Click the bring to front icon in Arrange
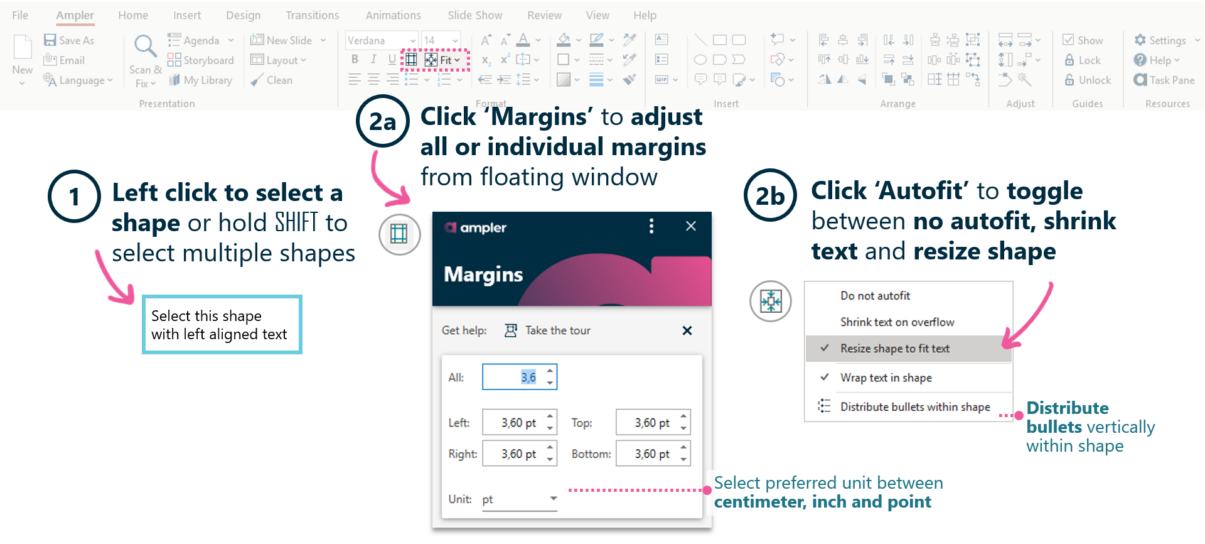Screen dimensions: 1205x544 (x=888, y=80)
